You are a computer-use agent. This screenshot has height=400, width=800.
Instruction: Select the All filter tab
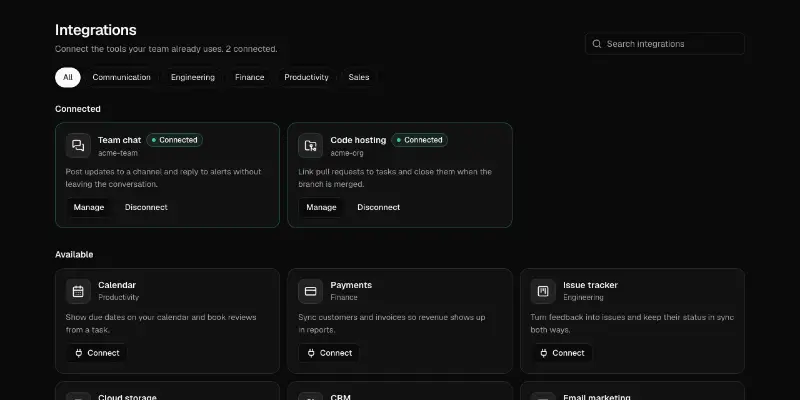pyautogui.click(x=68, y=78)
